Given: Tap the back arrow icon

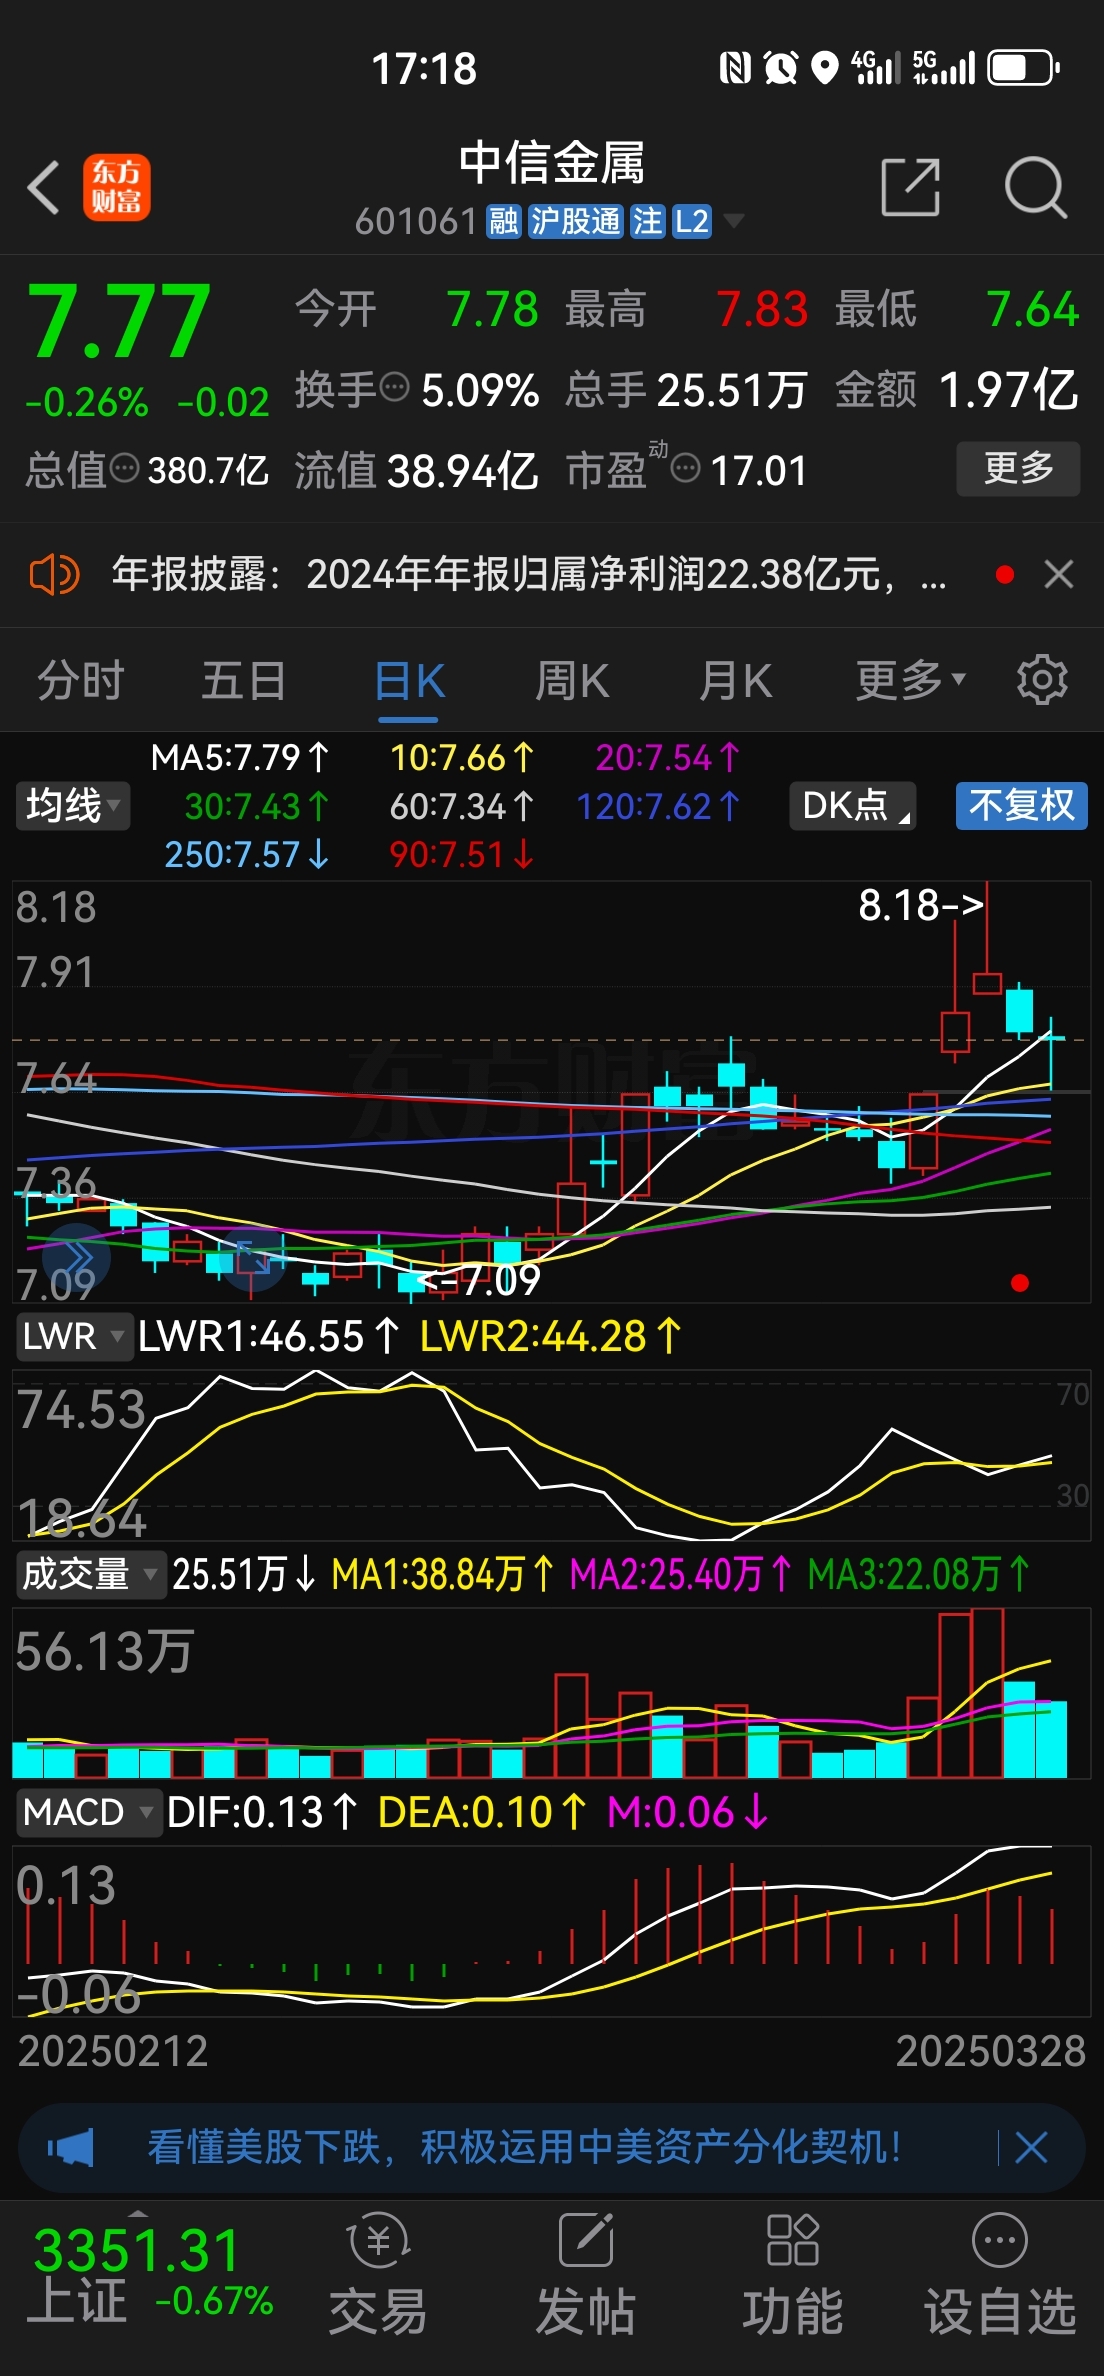Looking at the screenshot, I should pos(43,187).
